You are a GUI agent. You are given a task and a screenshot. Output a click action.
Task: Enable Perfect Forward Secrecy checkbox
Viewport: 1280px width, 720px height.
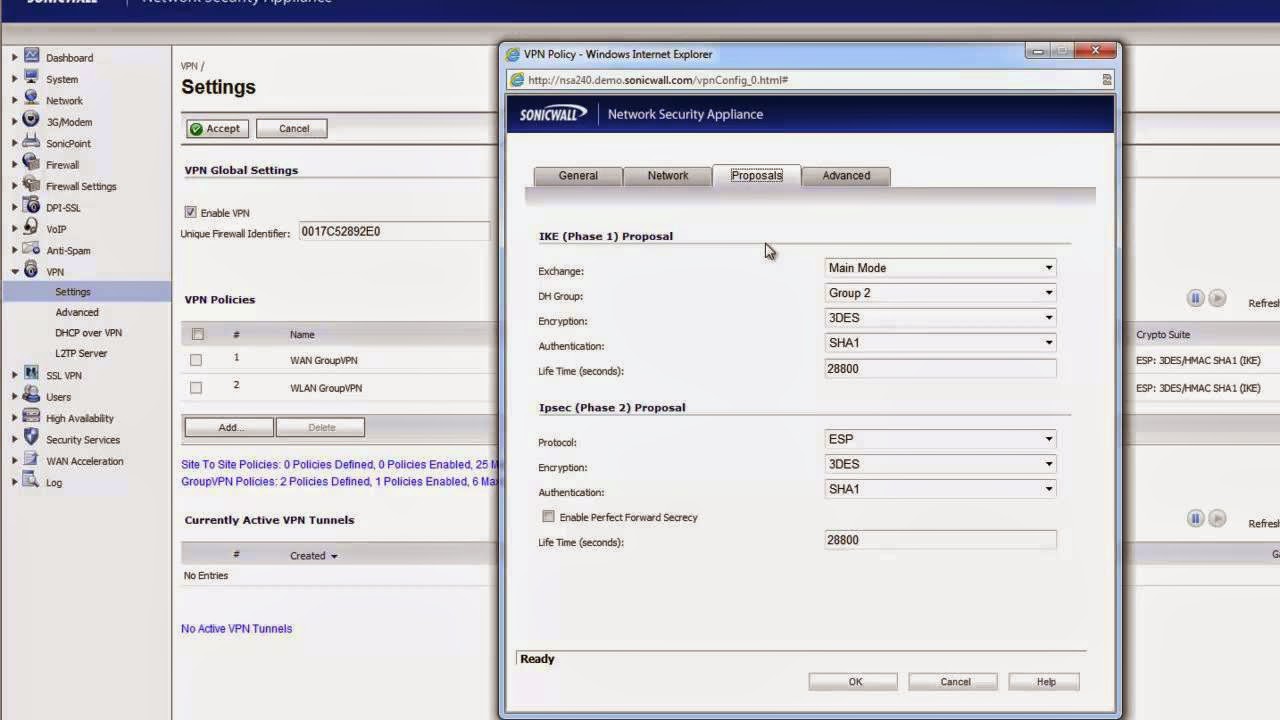click(x=548, y=516)
